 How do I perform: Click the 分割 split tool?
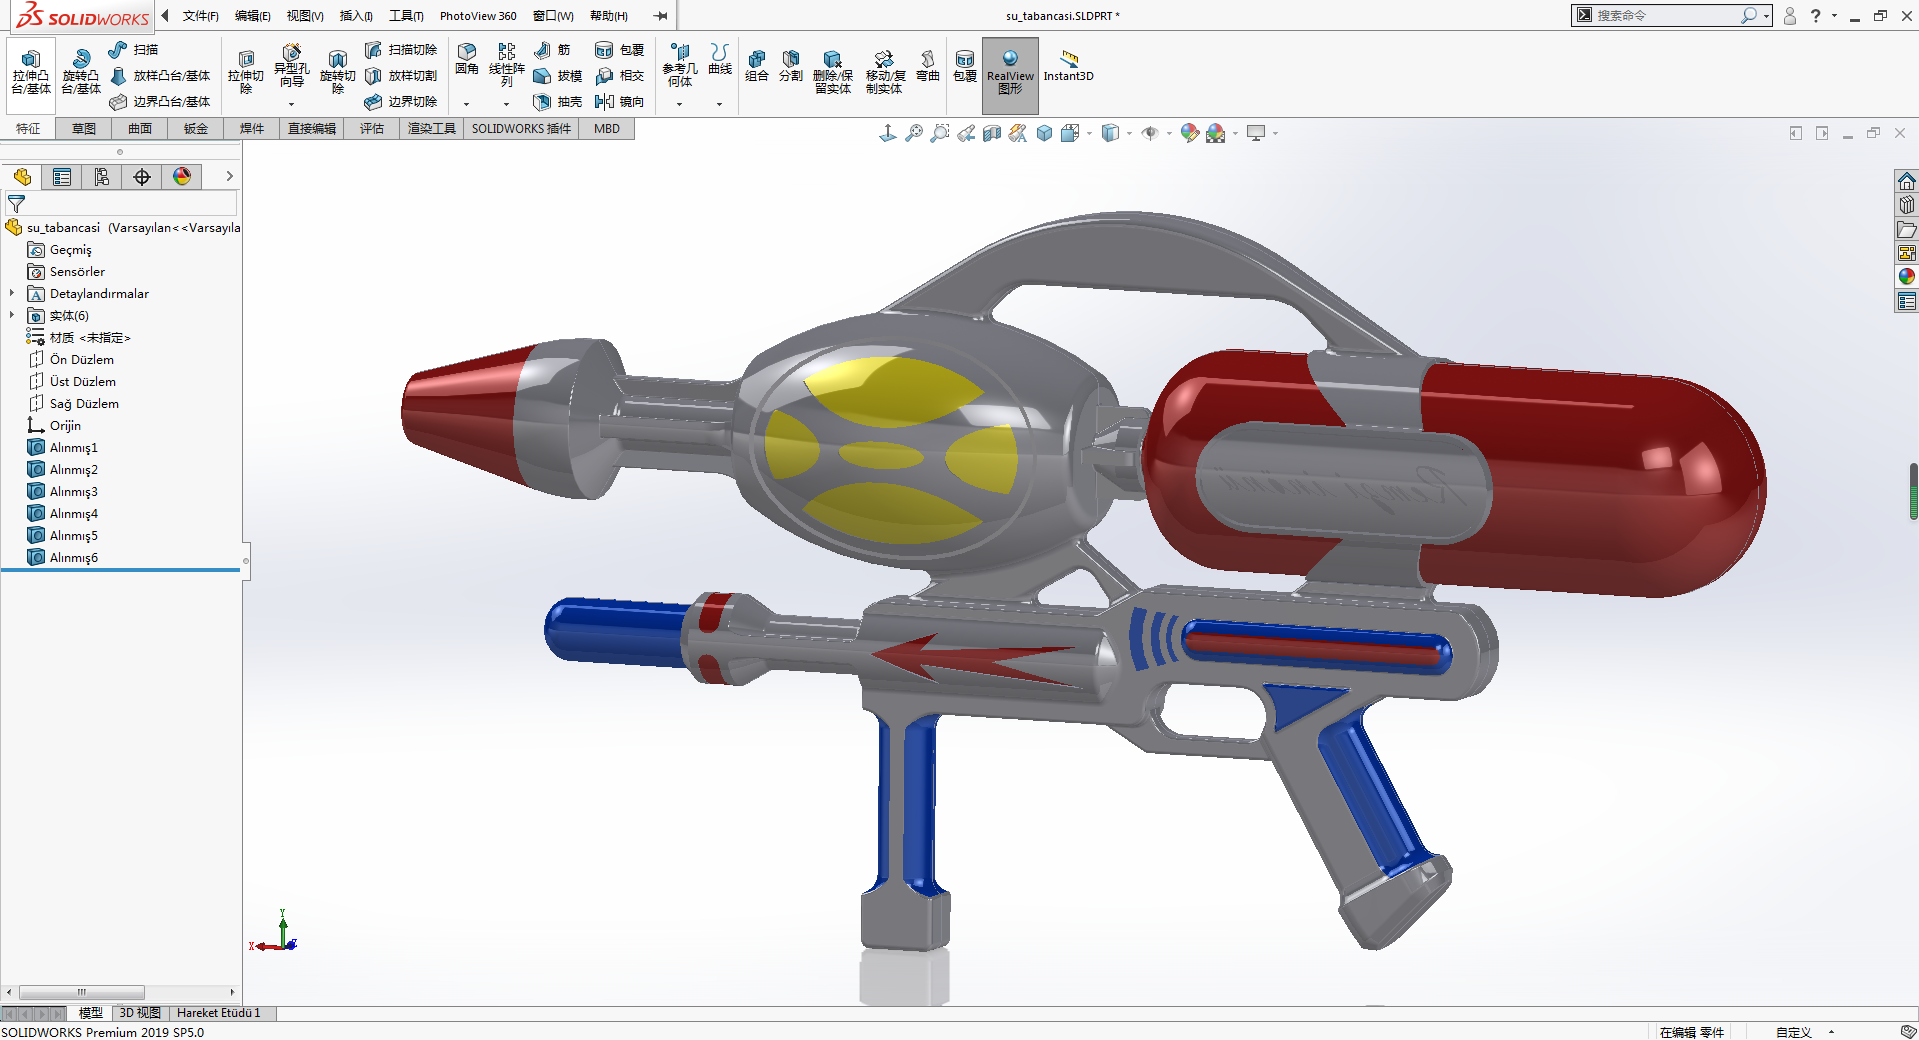point(791,66)
